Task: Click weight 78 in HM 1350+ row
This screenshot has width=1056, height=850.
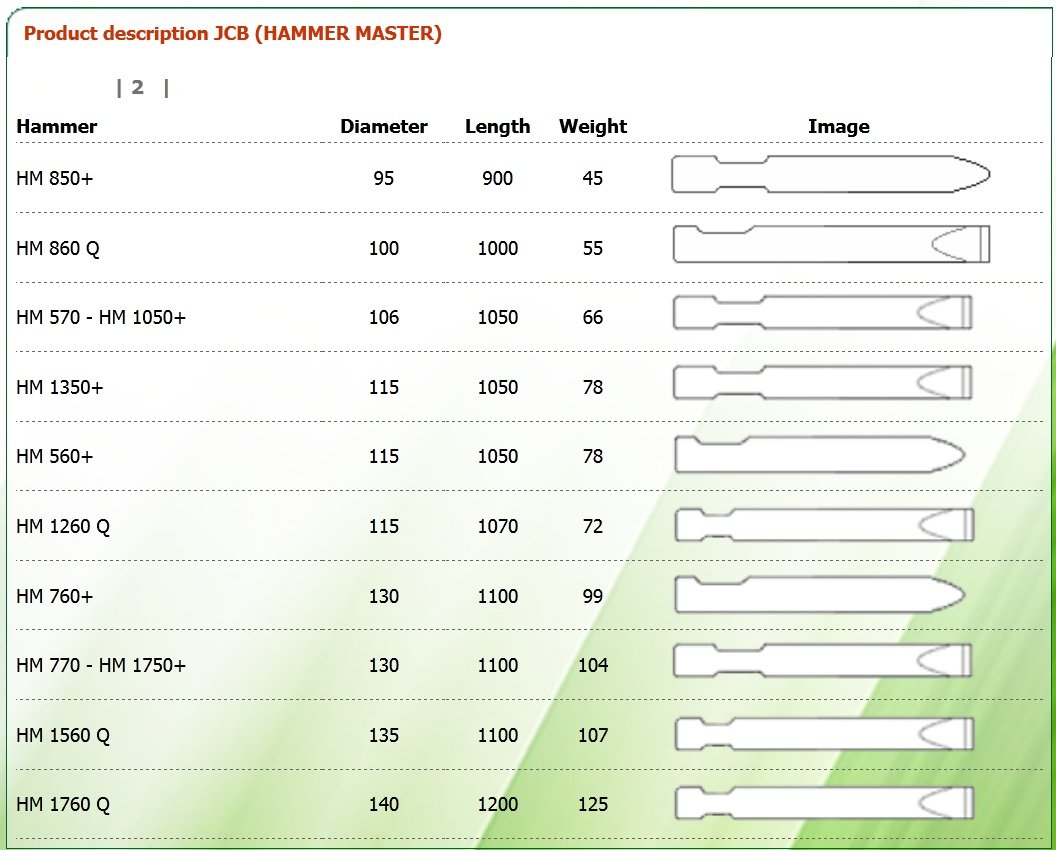Action: (593, 387)
